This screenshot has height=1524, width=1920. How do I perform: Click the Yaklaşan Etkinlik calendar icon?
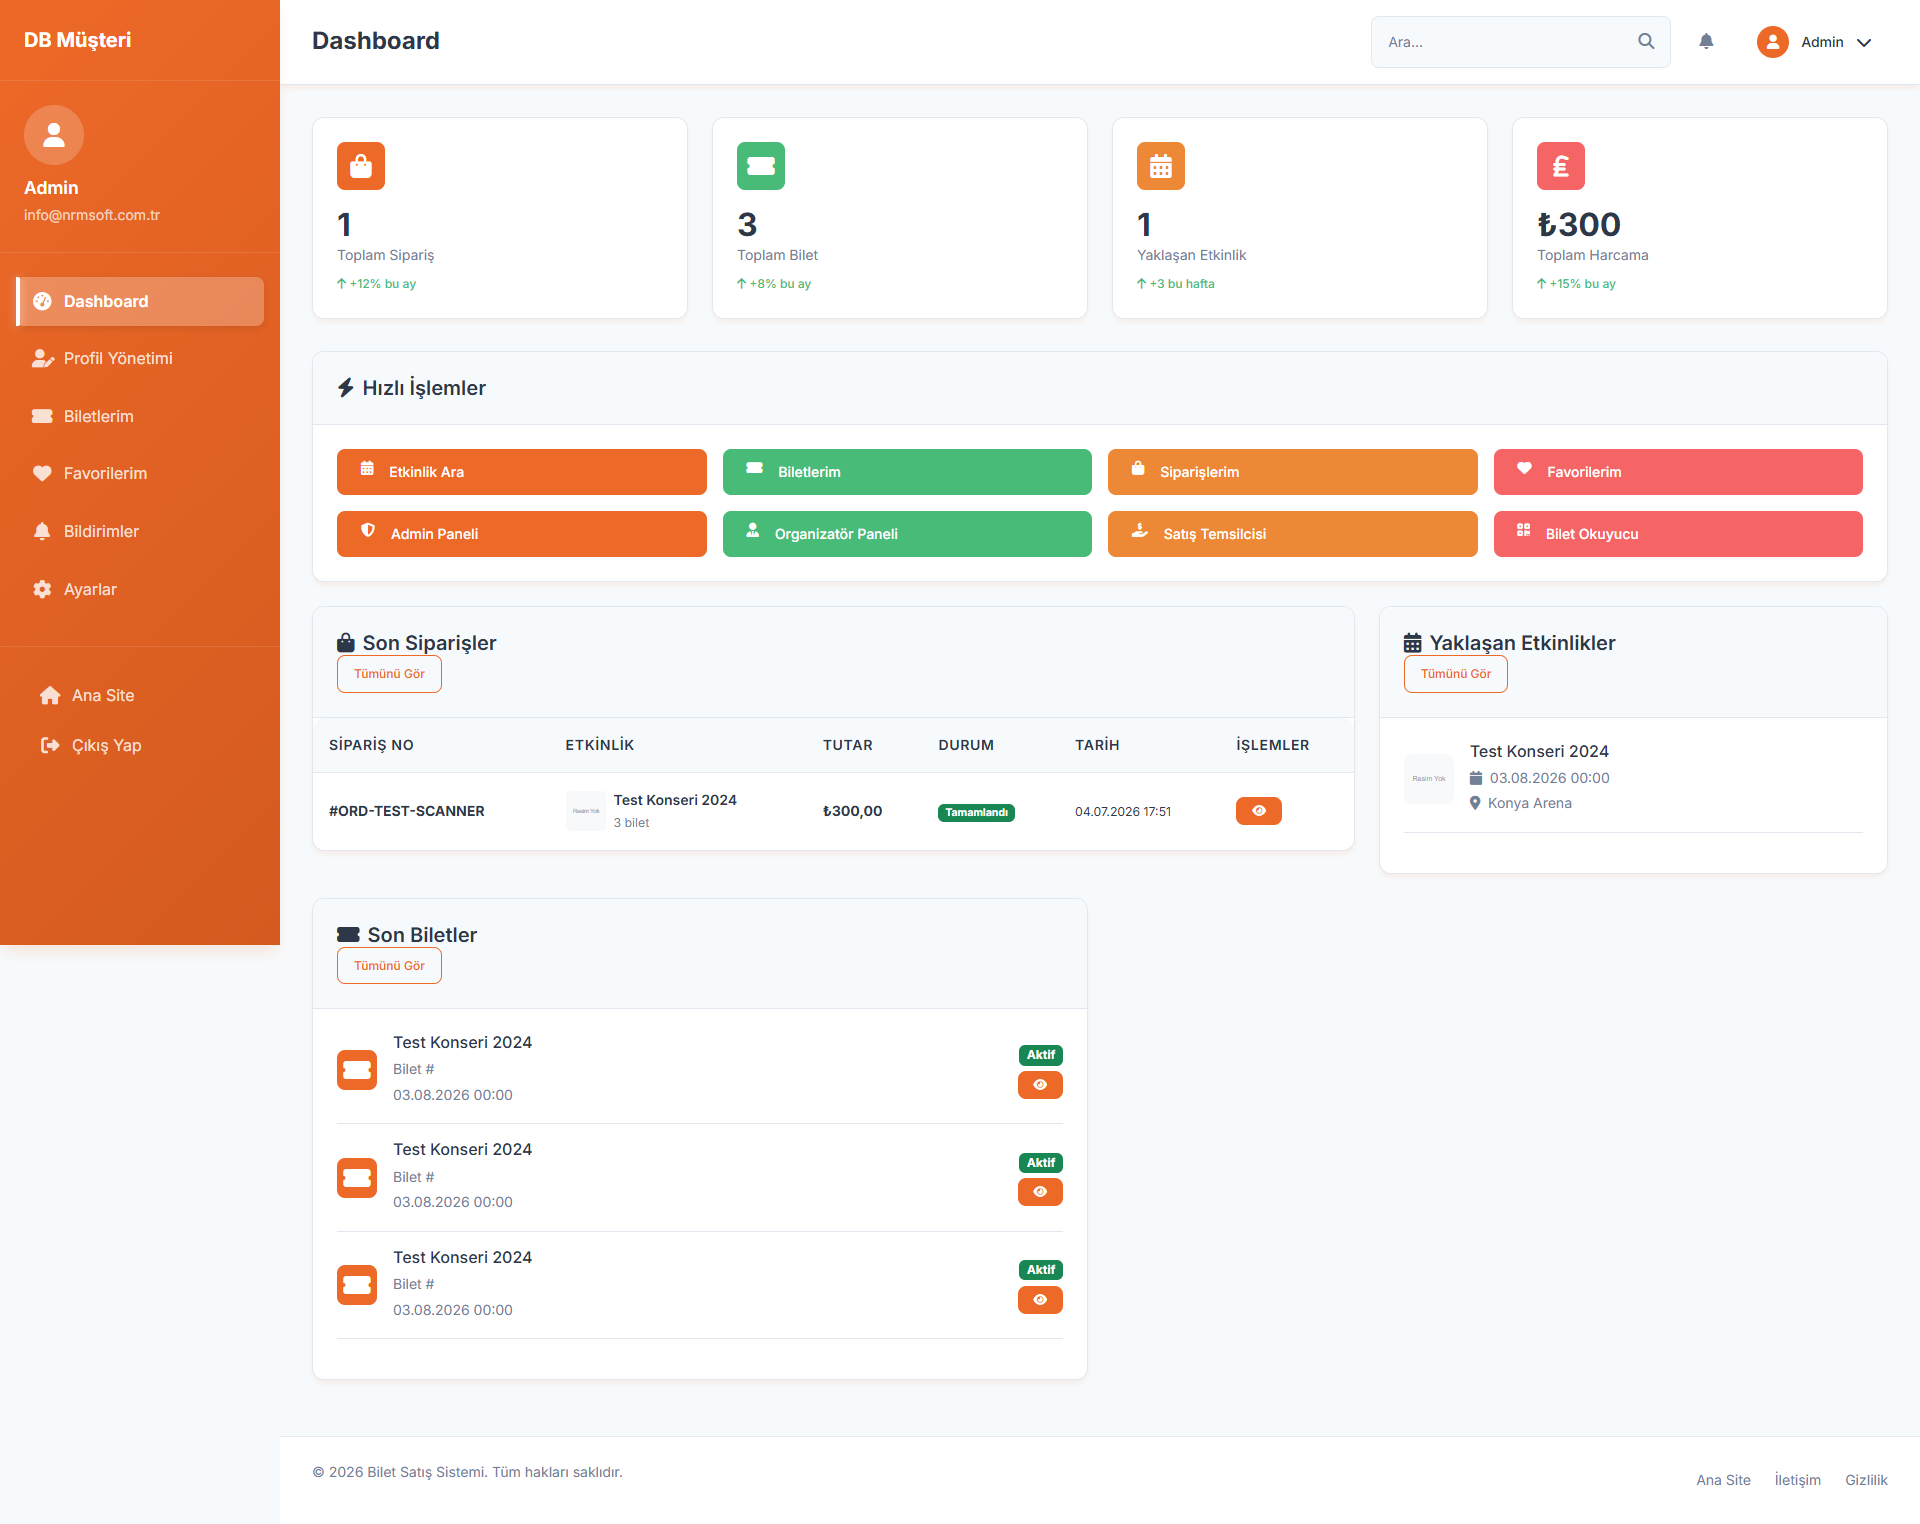(1161, 166)
